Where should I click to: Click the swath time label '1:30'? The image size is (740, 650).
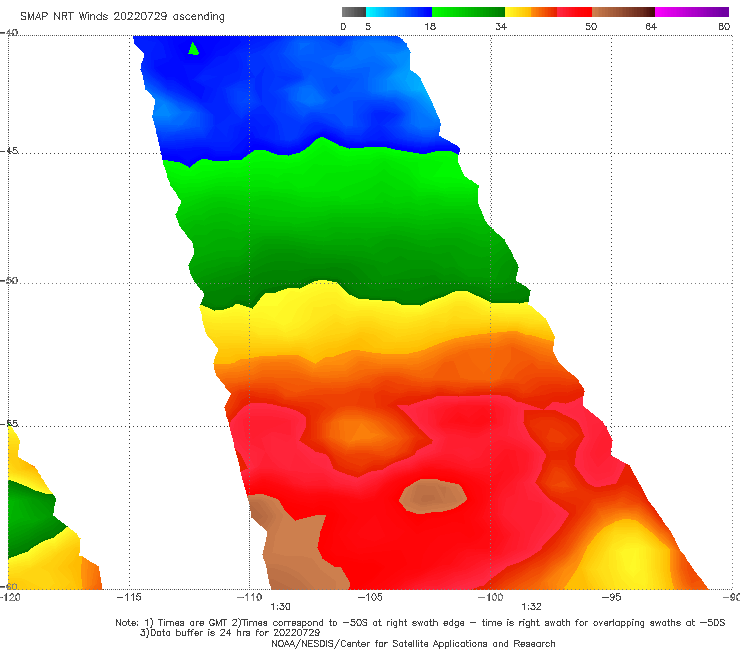click(x=280, y=607)
